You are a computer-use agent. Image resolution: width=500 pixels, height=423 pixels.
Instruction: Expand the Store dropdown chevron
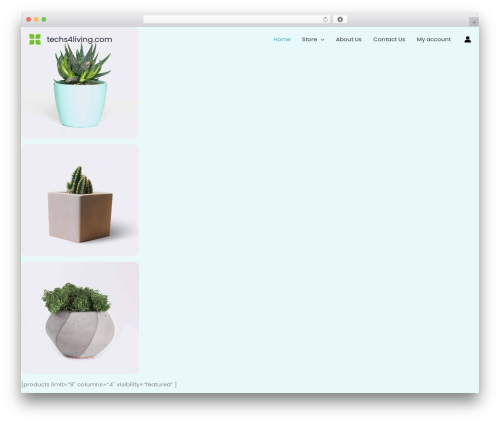point(322,40)
